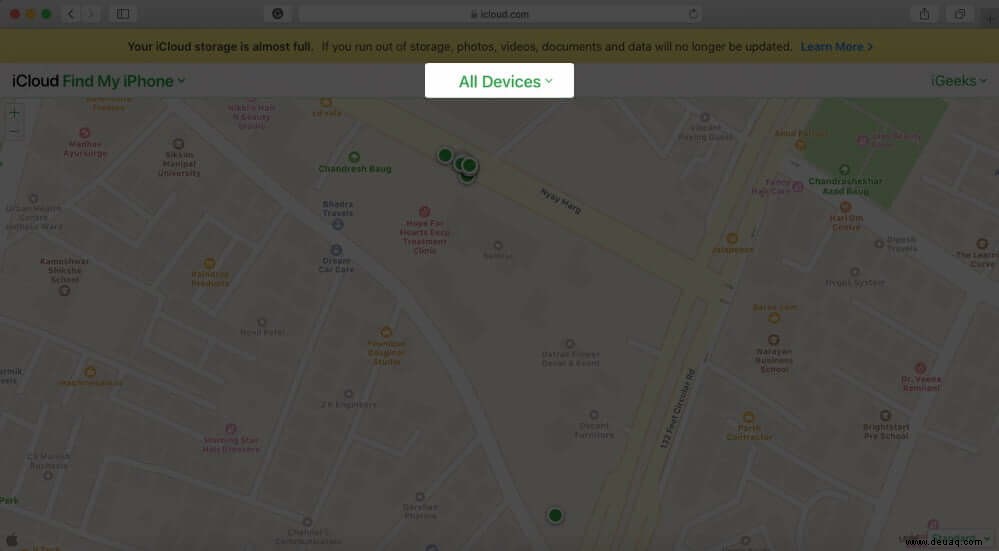The width and height of the screenshot is (999, 551).
Task: Select the leftmost green device dot near Nyay Marg
Action: point(445,155)
